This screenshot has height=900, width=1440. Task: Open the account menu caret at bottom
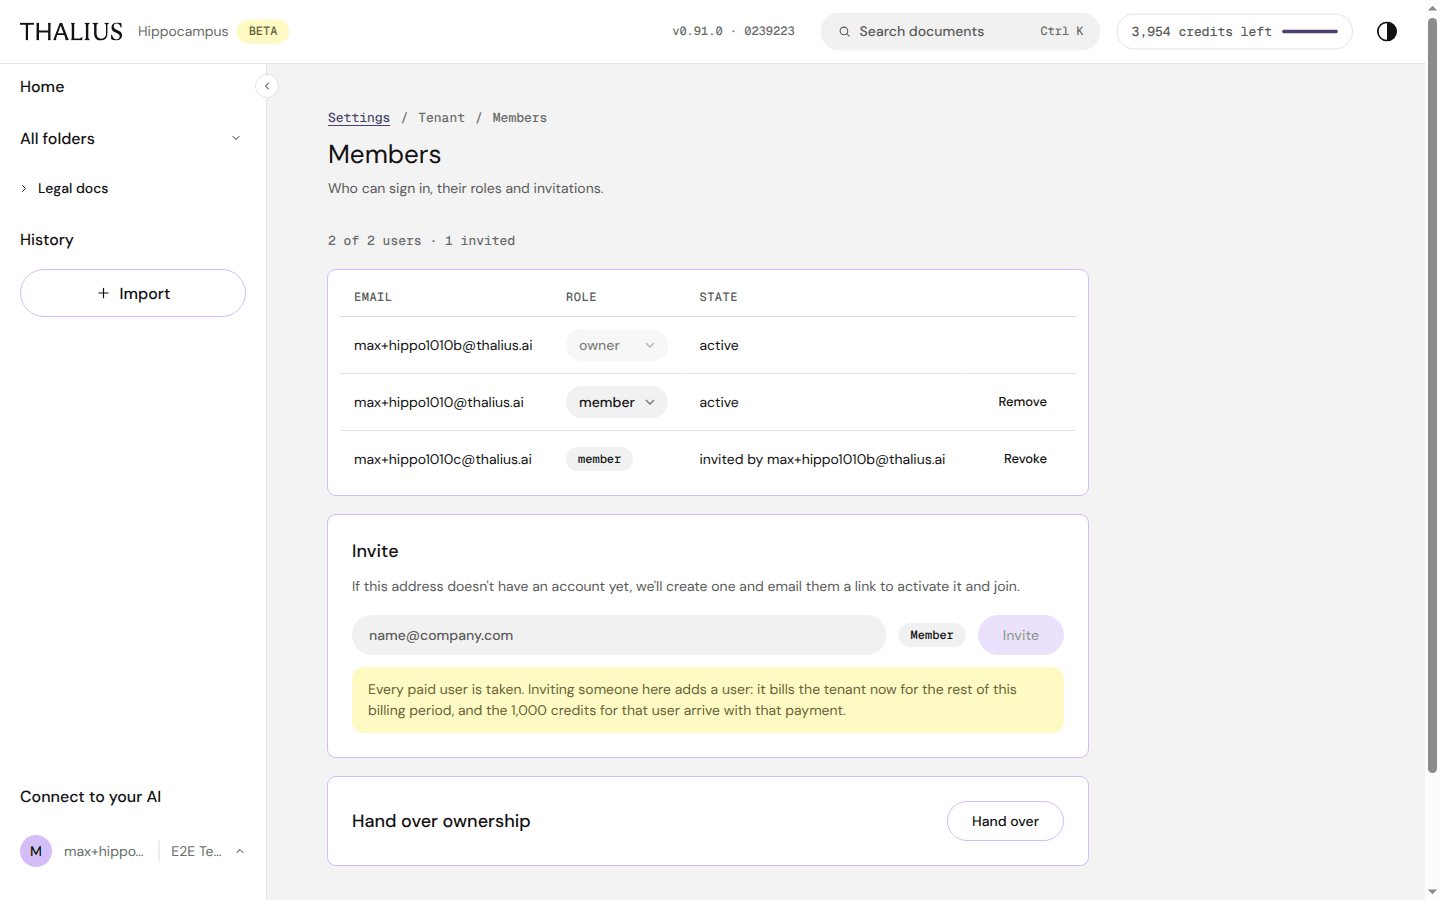240,851
